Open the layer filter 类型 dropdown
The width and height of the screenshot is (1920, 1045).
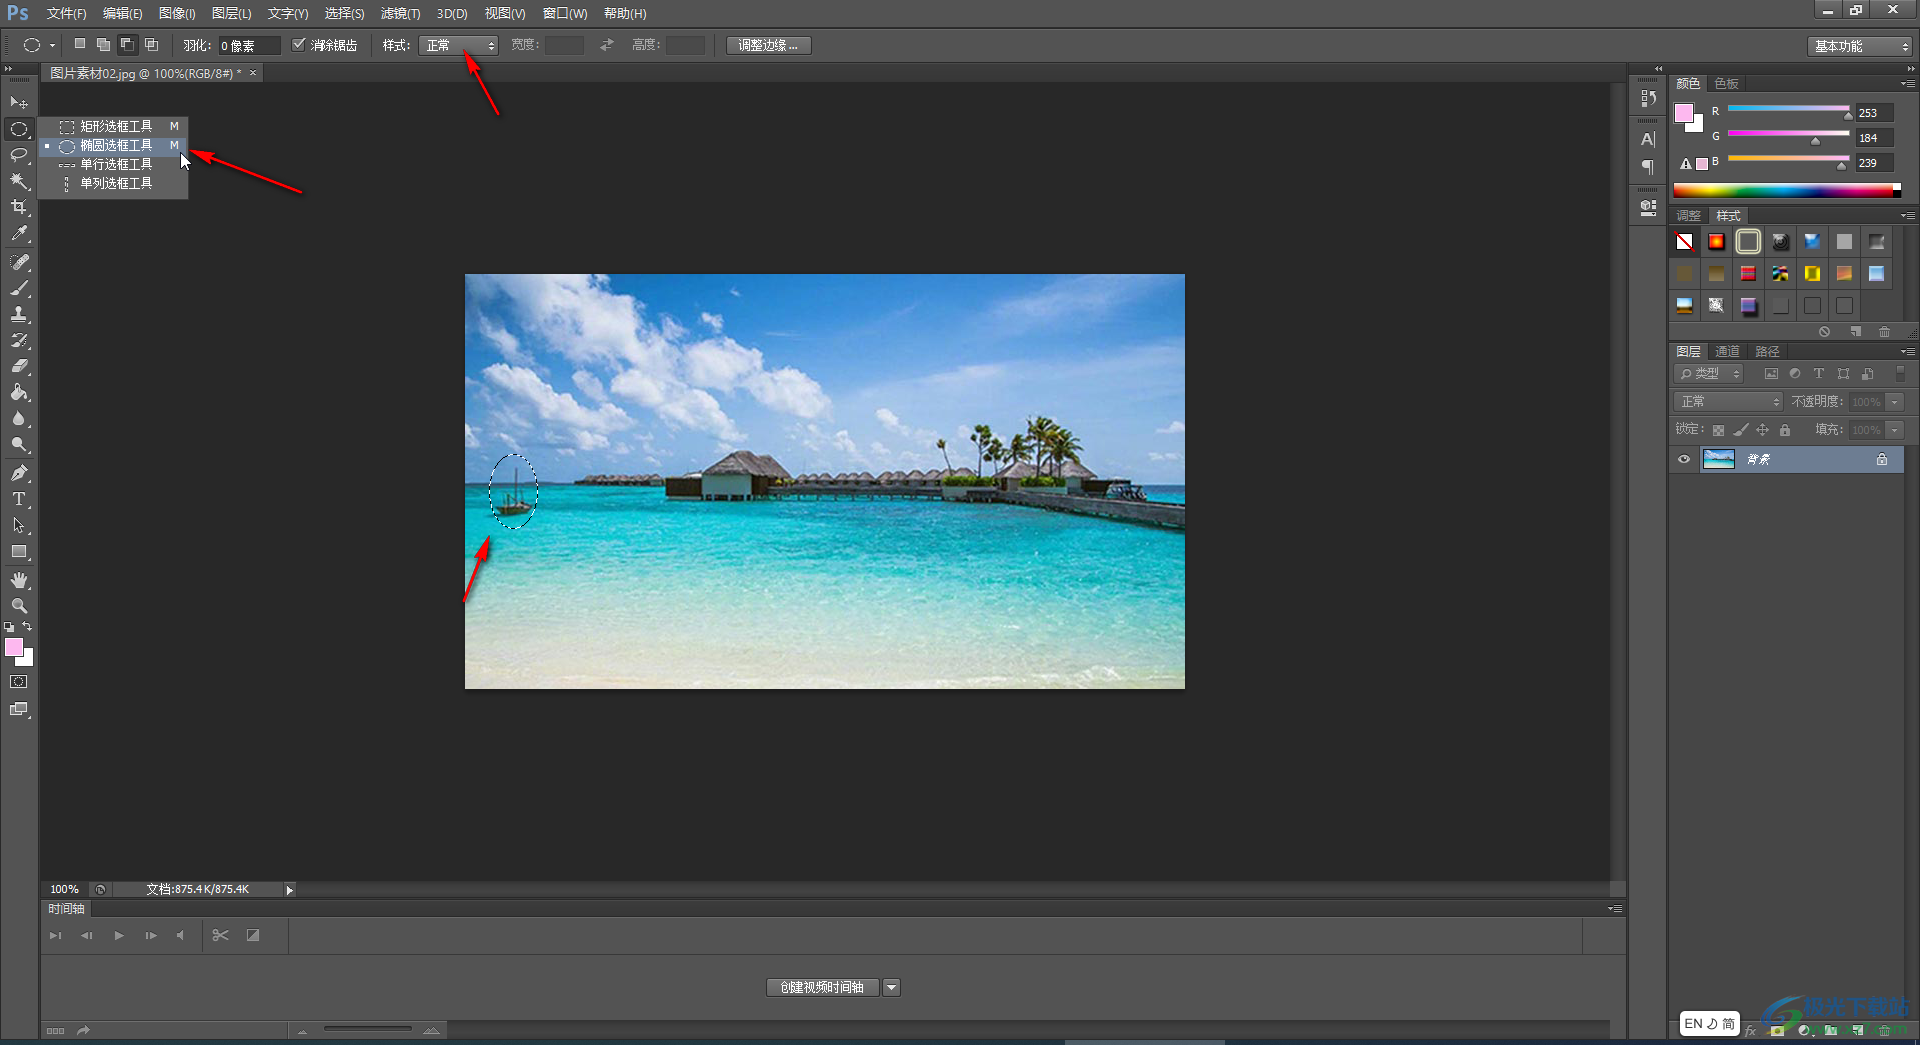tap(1709, 374)
